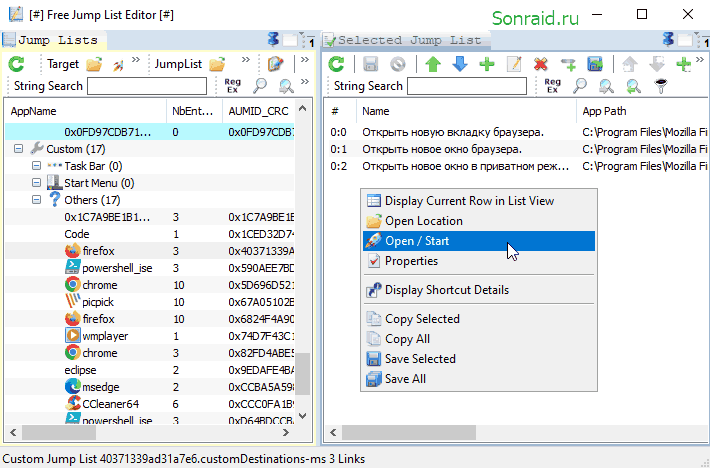The width and height of the screenshot is (710, 468).
Task: Pin the Selected Jump List panel
Action: point(668,40)
